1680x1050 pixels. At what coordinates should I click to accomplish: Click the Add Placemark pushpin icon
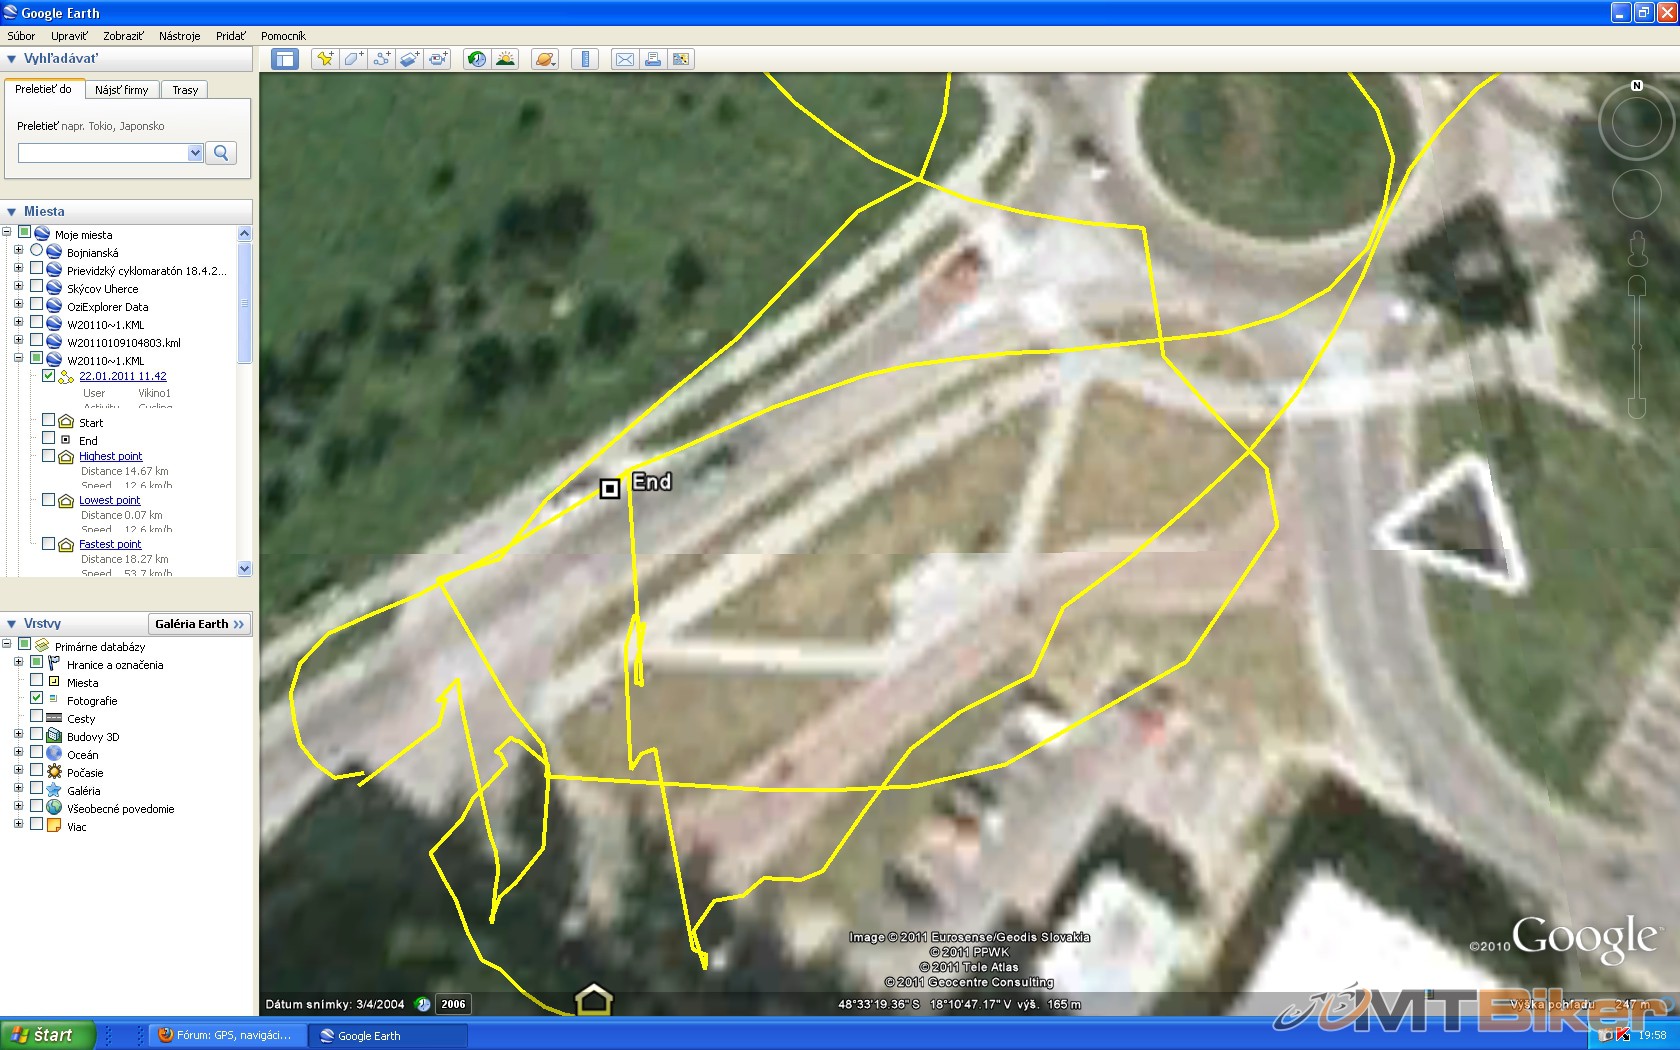point(325,59)
